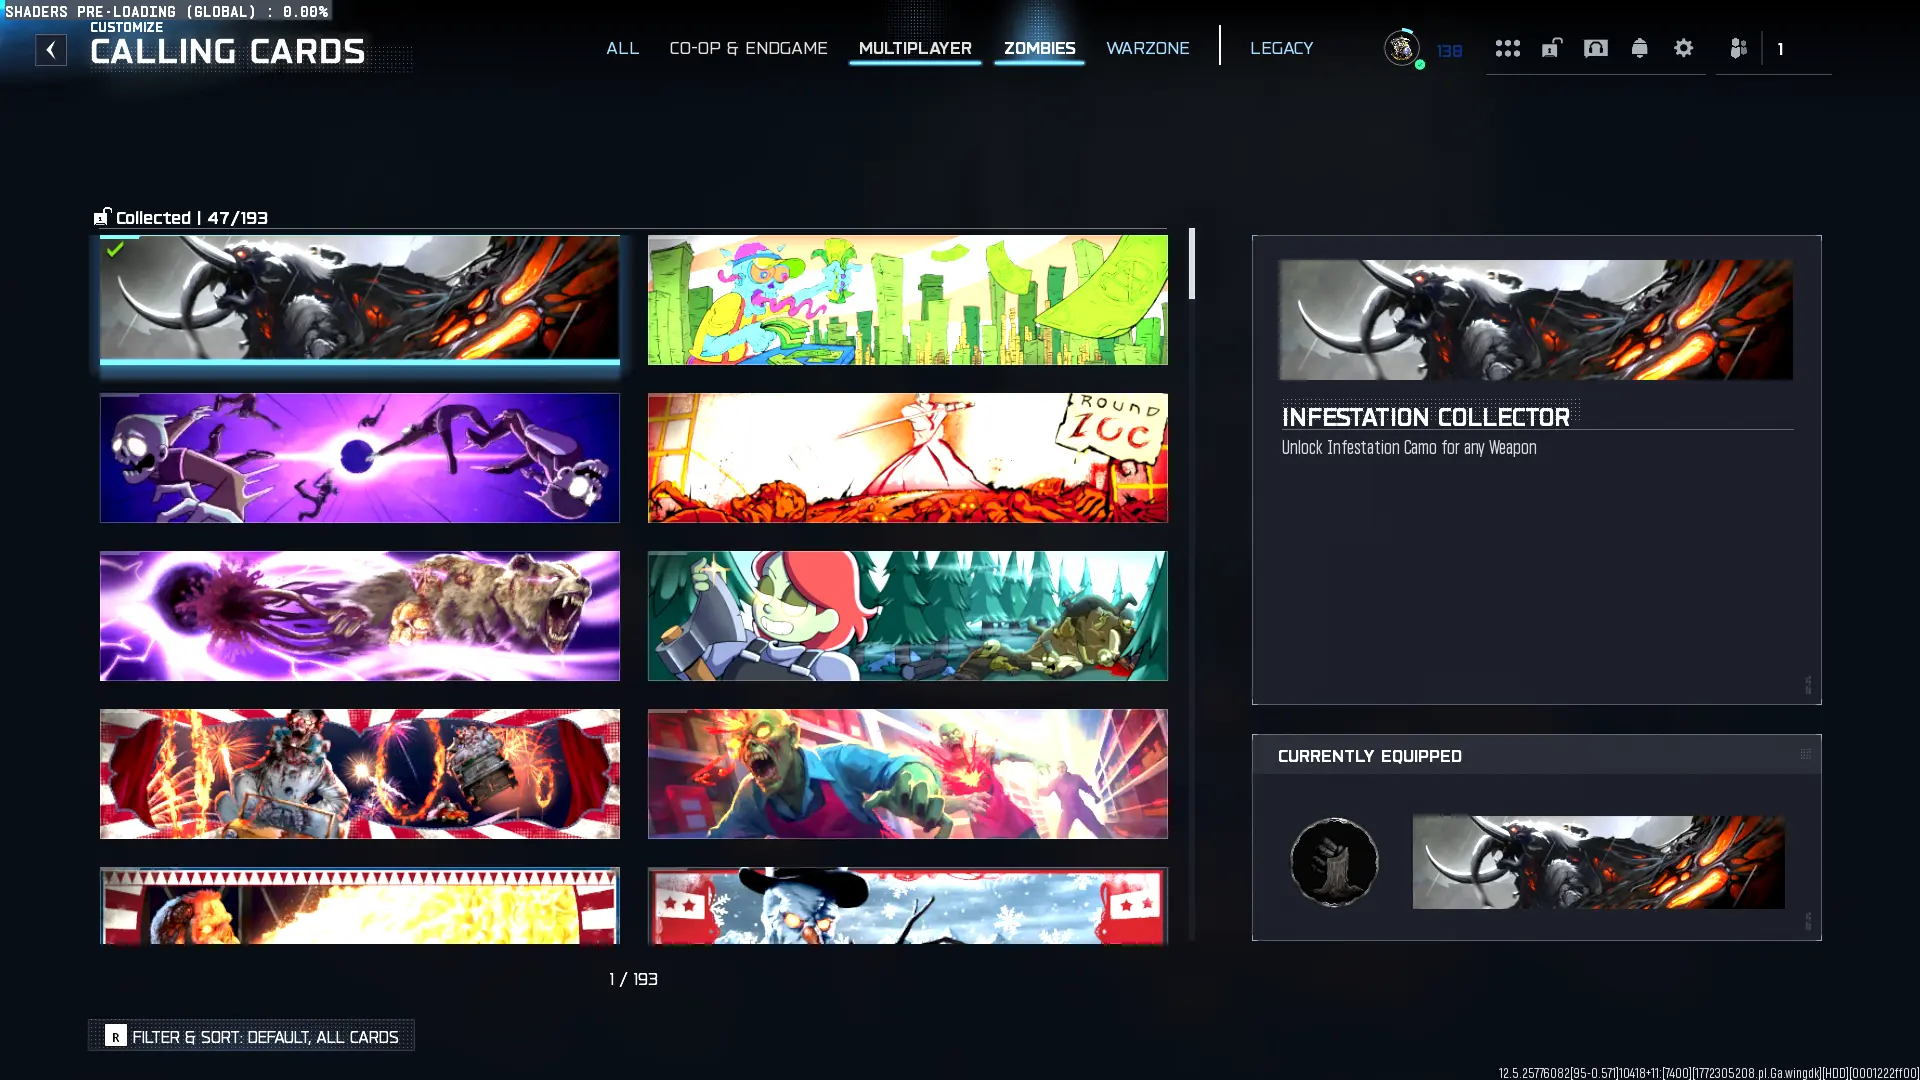Image resolution: width=1920 pixels, height=1080 pixels.
Task: Click the back arrow button
Action: (51, 50)
